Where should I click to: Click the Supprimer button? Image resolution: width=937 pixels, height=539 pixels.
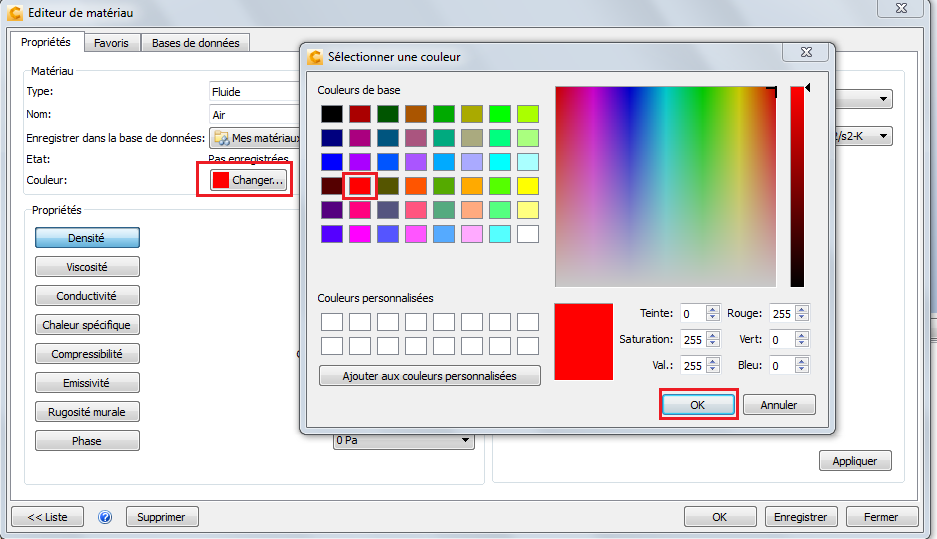tap(161, 517)
